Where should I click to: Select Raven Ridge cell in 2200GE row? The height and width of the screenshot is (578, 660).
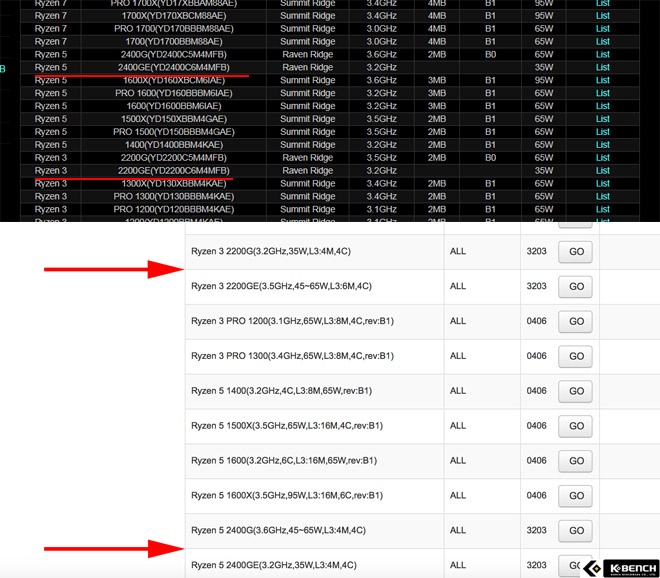308,170
